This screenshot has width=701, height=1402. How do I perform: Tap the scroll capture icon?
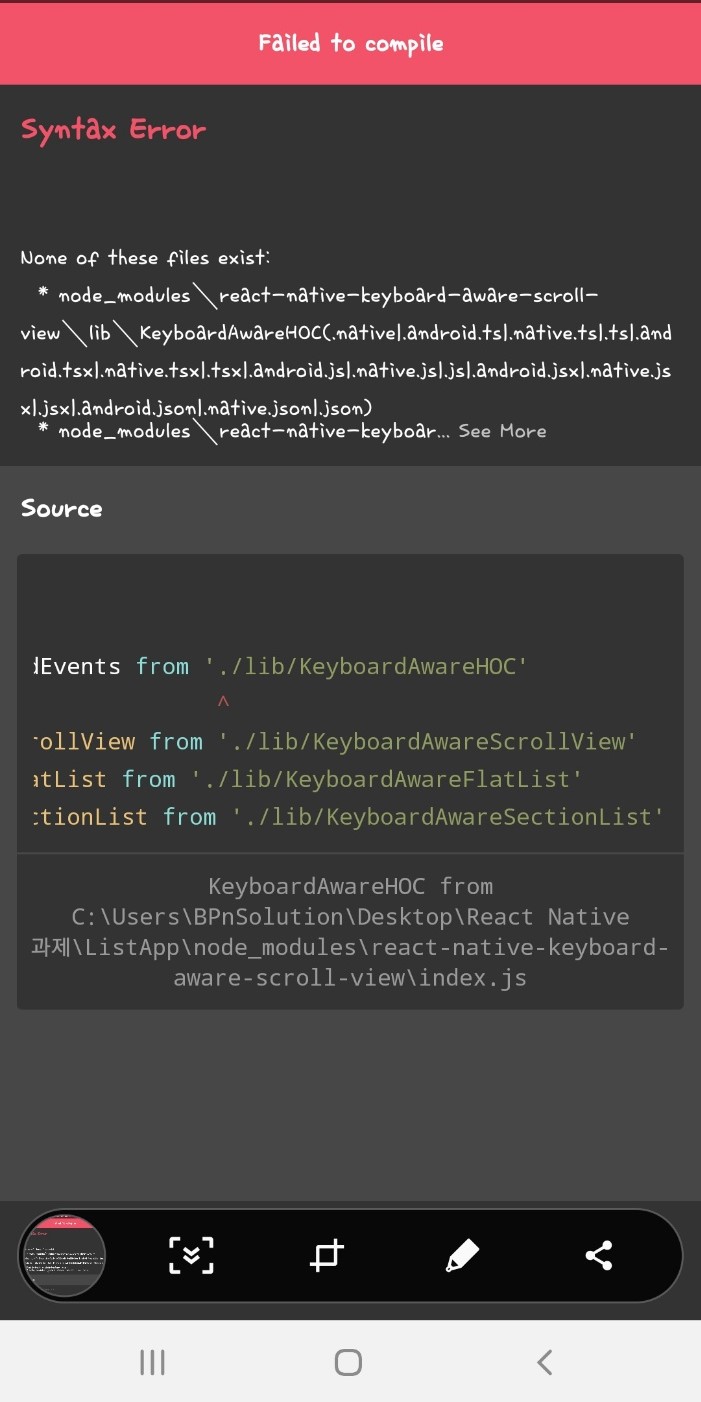coord(191,1255)
